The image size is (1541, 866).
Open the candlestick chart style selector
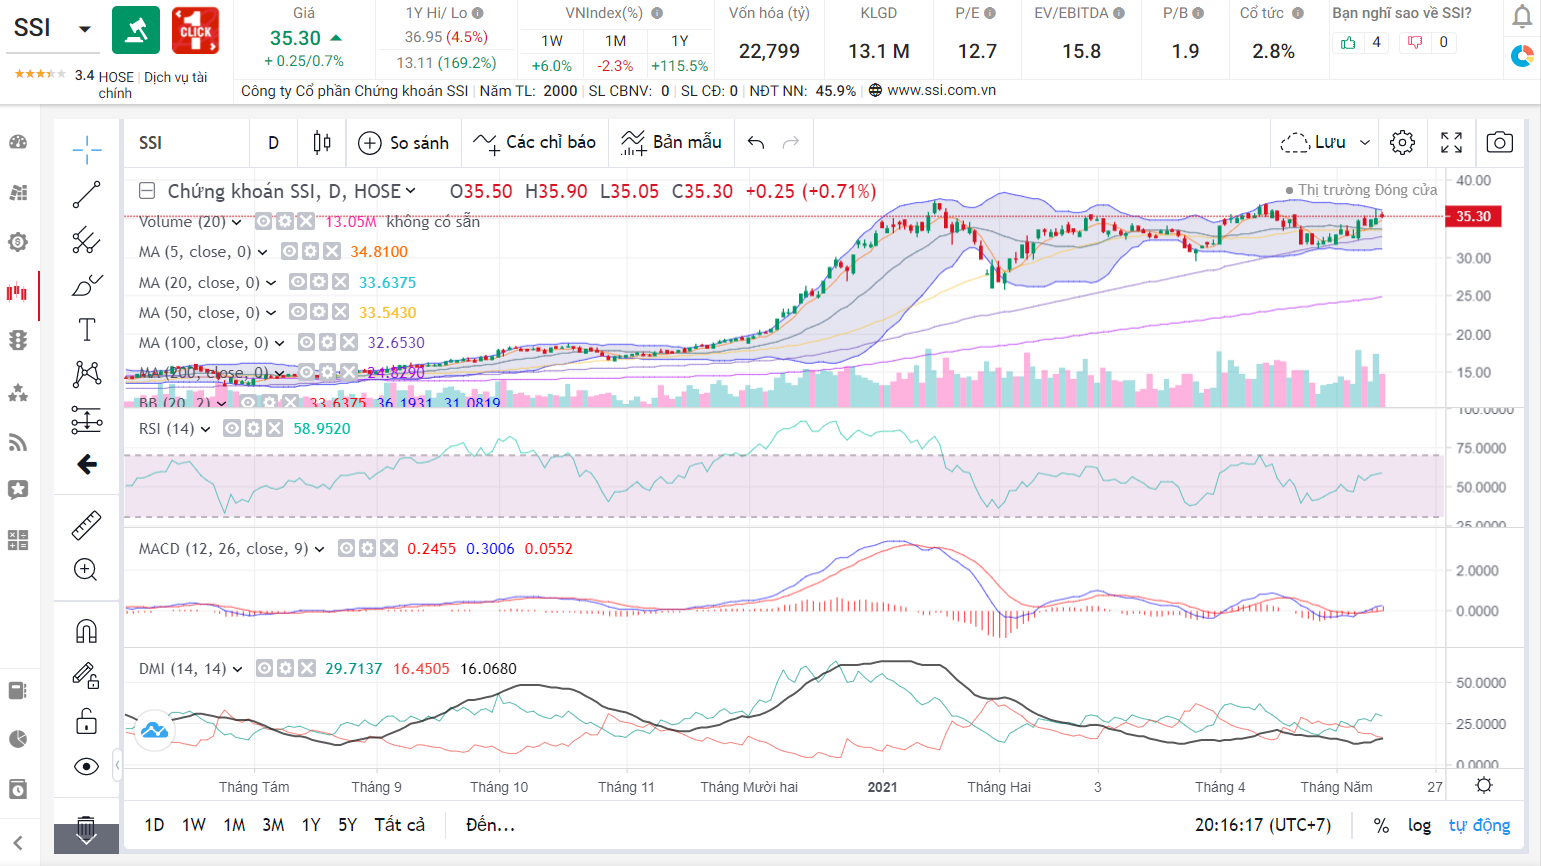click(x=322, y=143)
